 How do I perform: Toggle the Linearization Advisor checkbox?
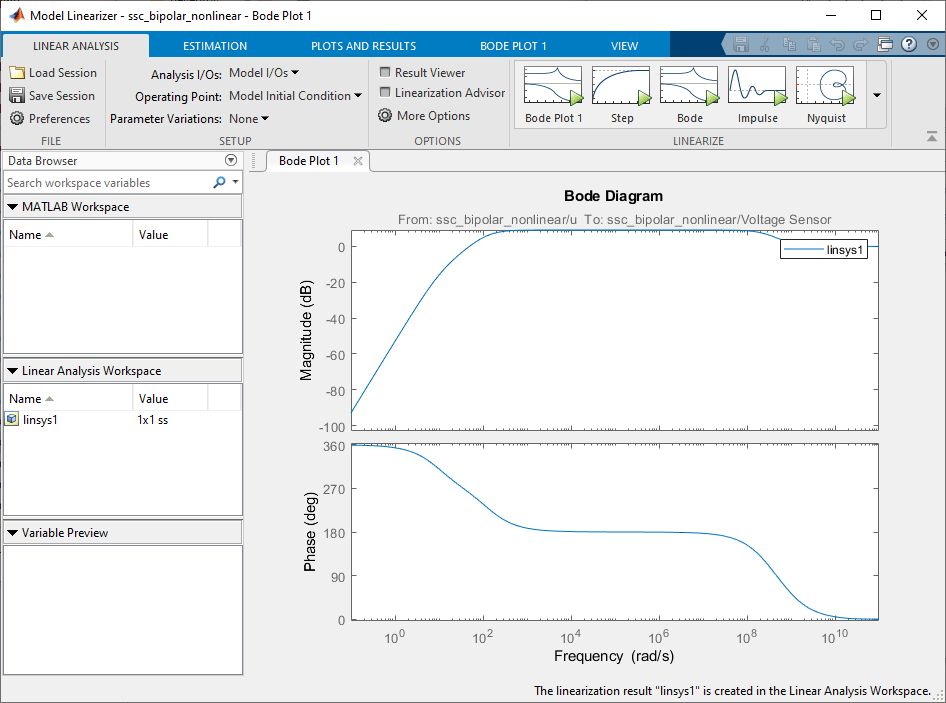[385, 93]
